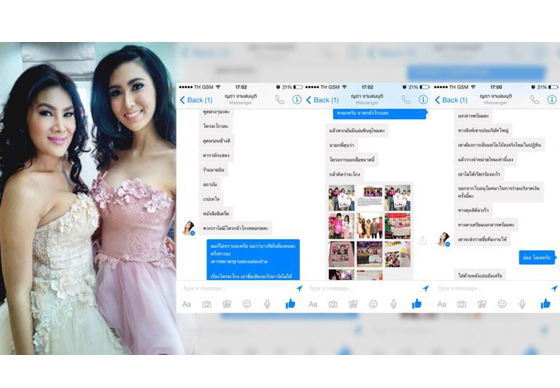Go Back (1) in the second chat
This screenshot has width=560, height=388.
(322, 100)
